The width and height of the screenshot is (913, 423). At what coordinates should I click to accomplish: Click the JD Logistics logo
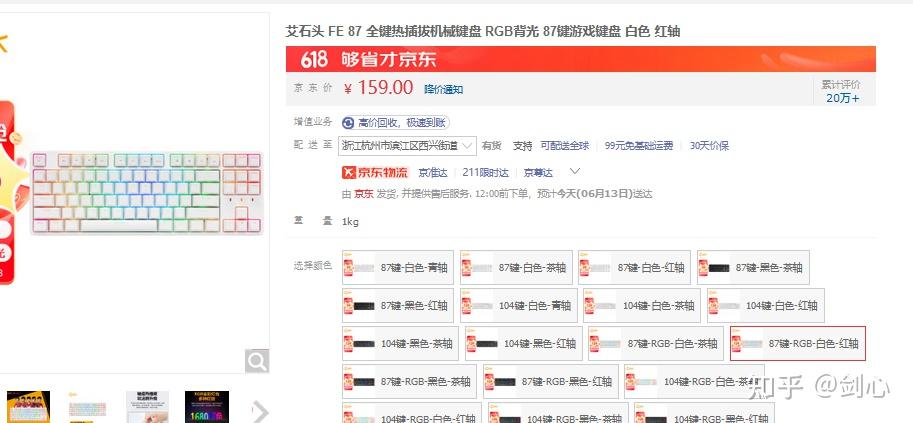376,172
